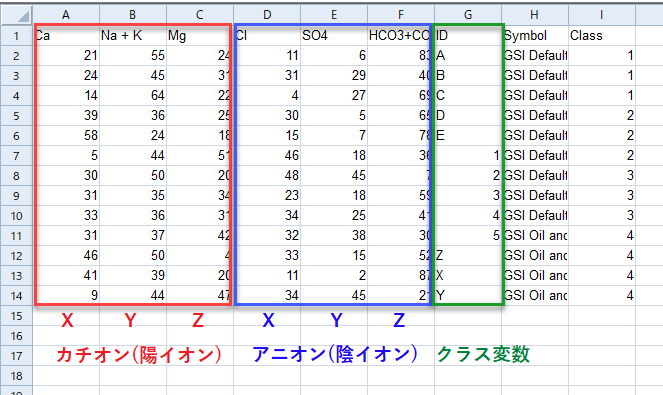
Task: Select column G header
Action: tap(468, 15)
